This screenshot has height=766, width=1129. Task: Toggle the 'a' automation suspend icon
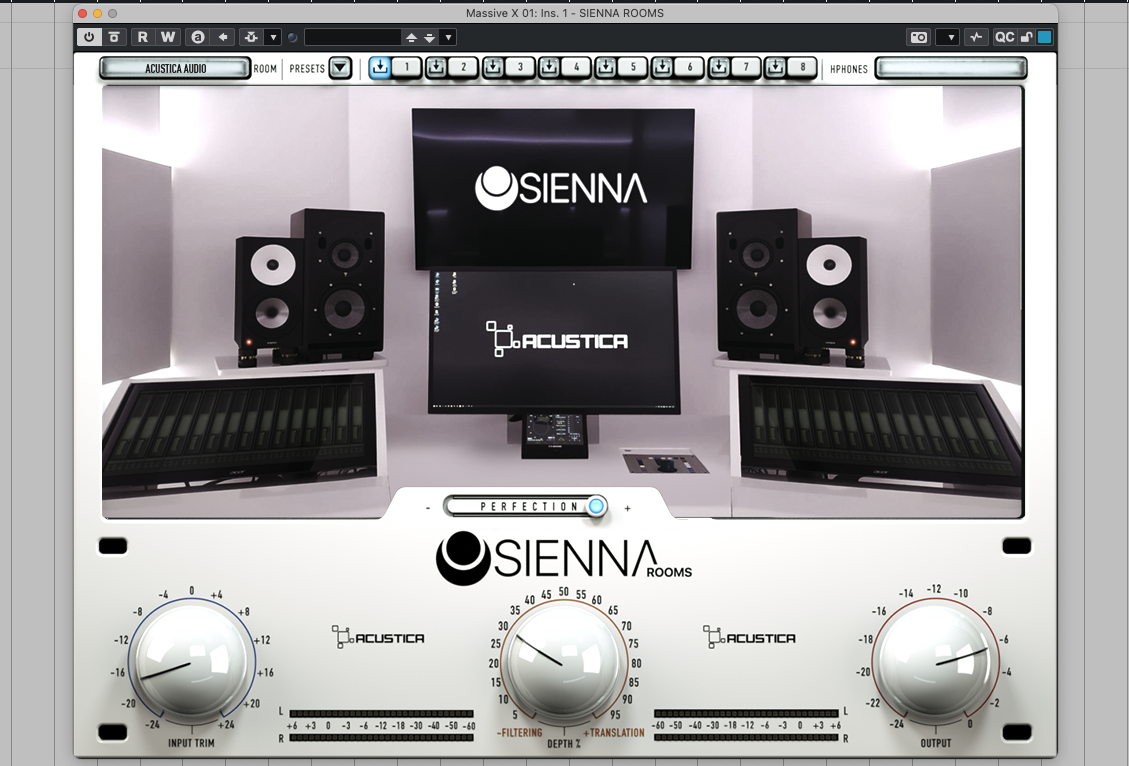click(x=197, y=36)
